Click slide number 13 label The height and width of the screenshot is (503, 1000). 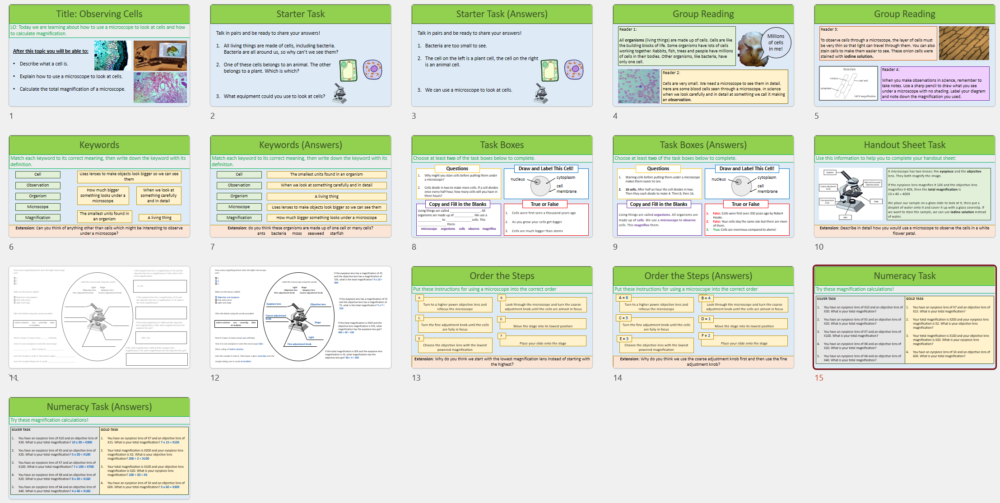[416, 378]
